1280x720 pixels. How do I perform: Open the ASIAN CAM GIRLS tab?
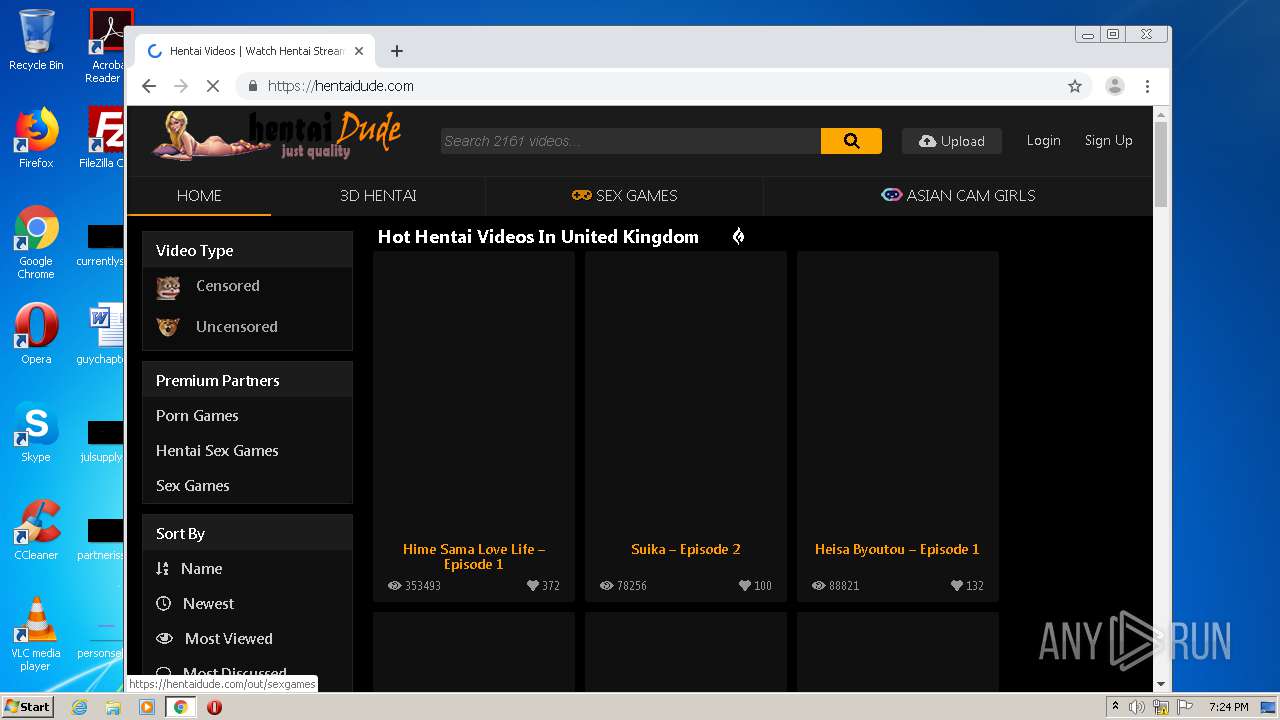958,196
